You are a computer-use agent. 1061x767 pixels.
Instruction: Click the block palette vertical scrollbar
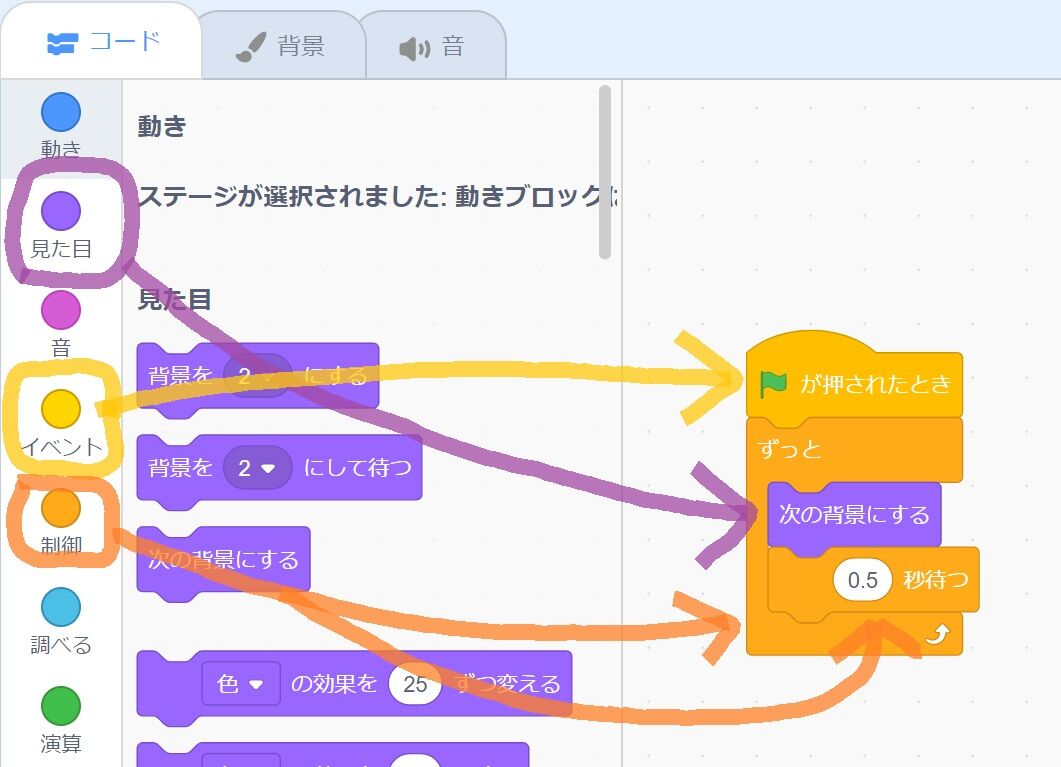605,172
